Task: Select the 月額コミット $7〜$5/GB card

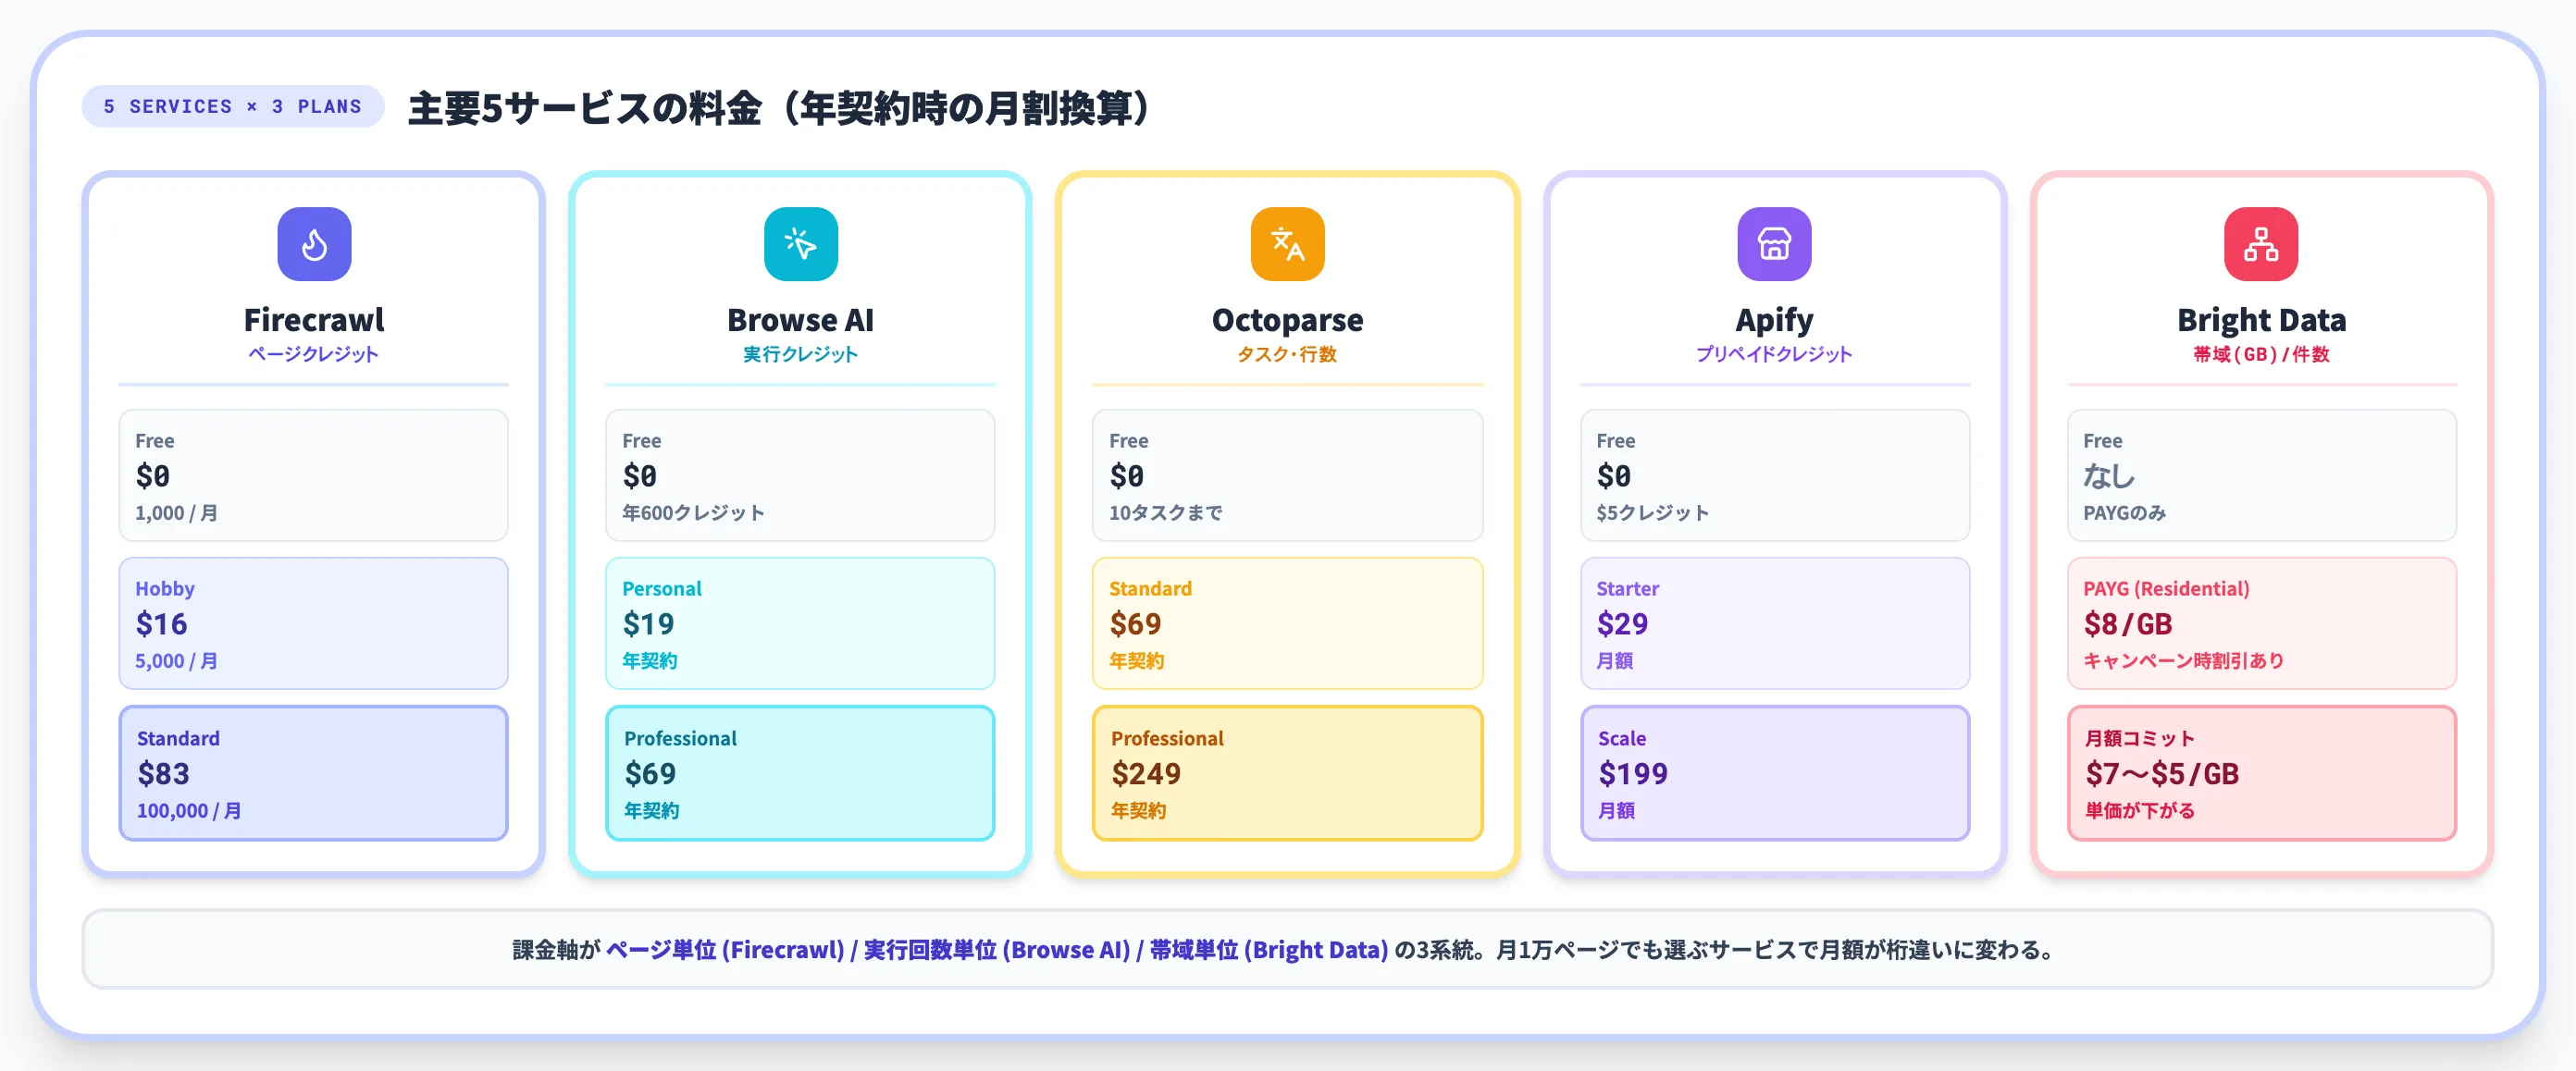Action: pyautogui.click(x=2262, y=773)
